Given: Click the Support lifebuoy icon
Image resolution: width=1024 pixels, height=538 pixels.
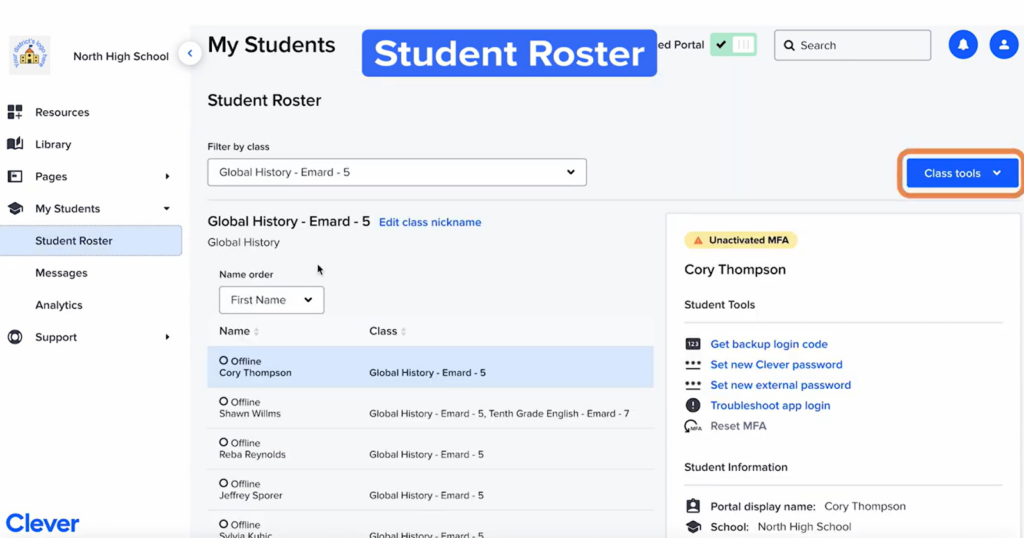Looking at the screenshot, I should 15,337.
